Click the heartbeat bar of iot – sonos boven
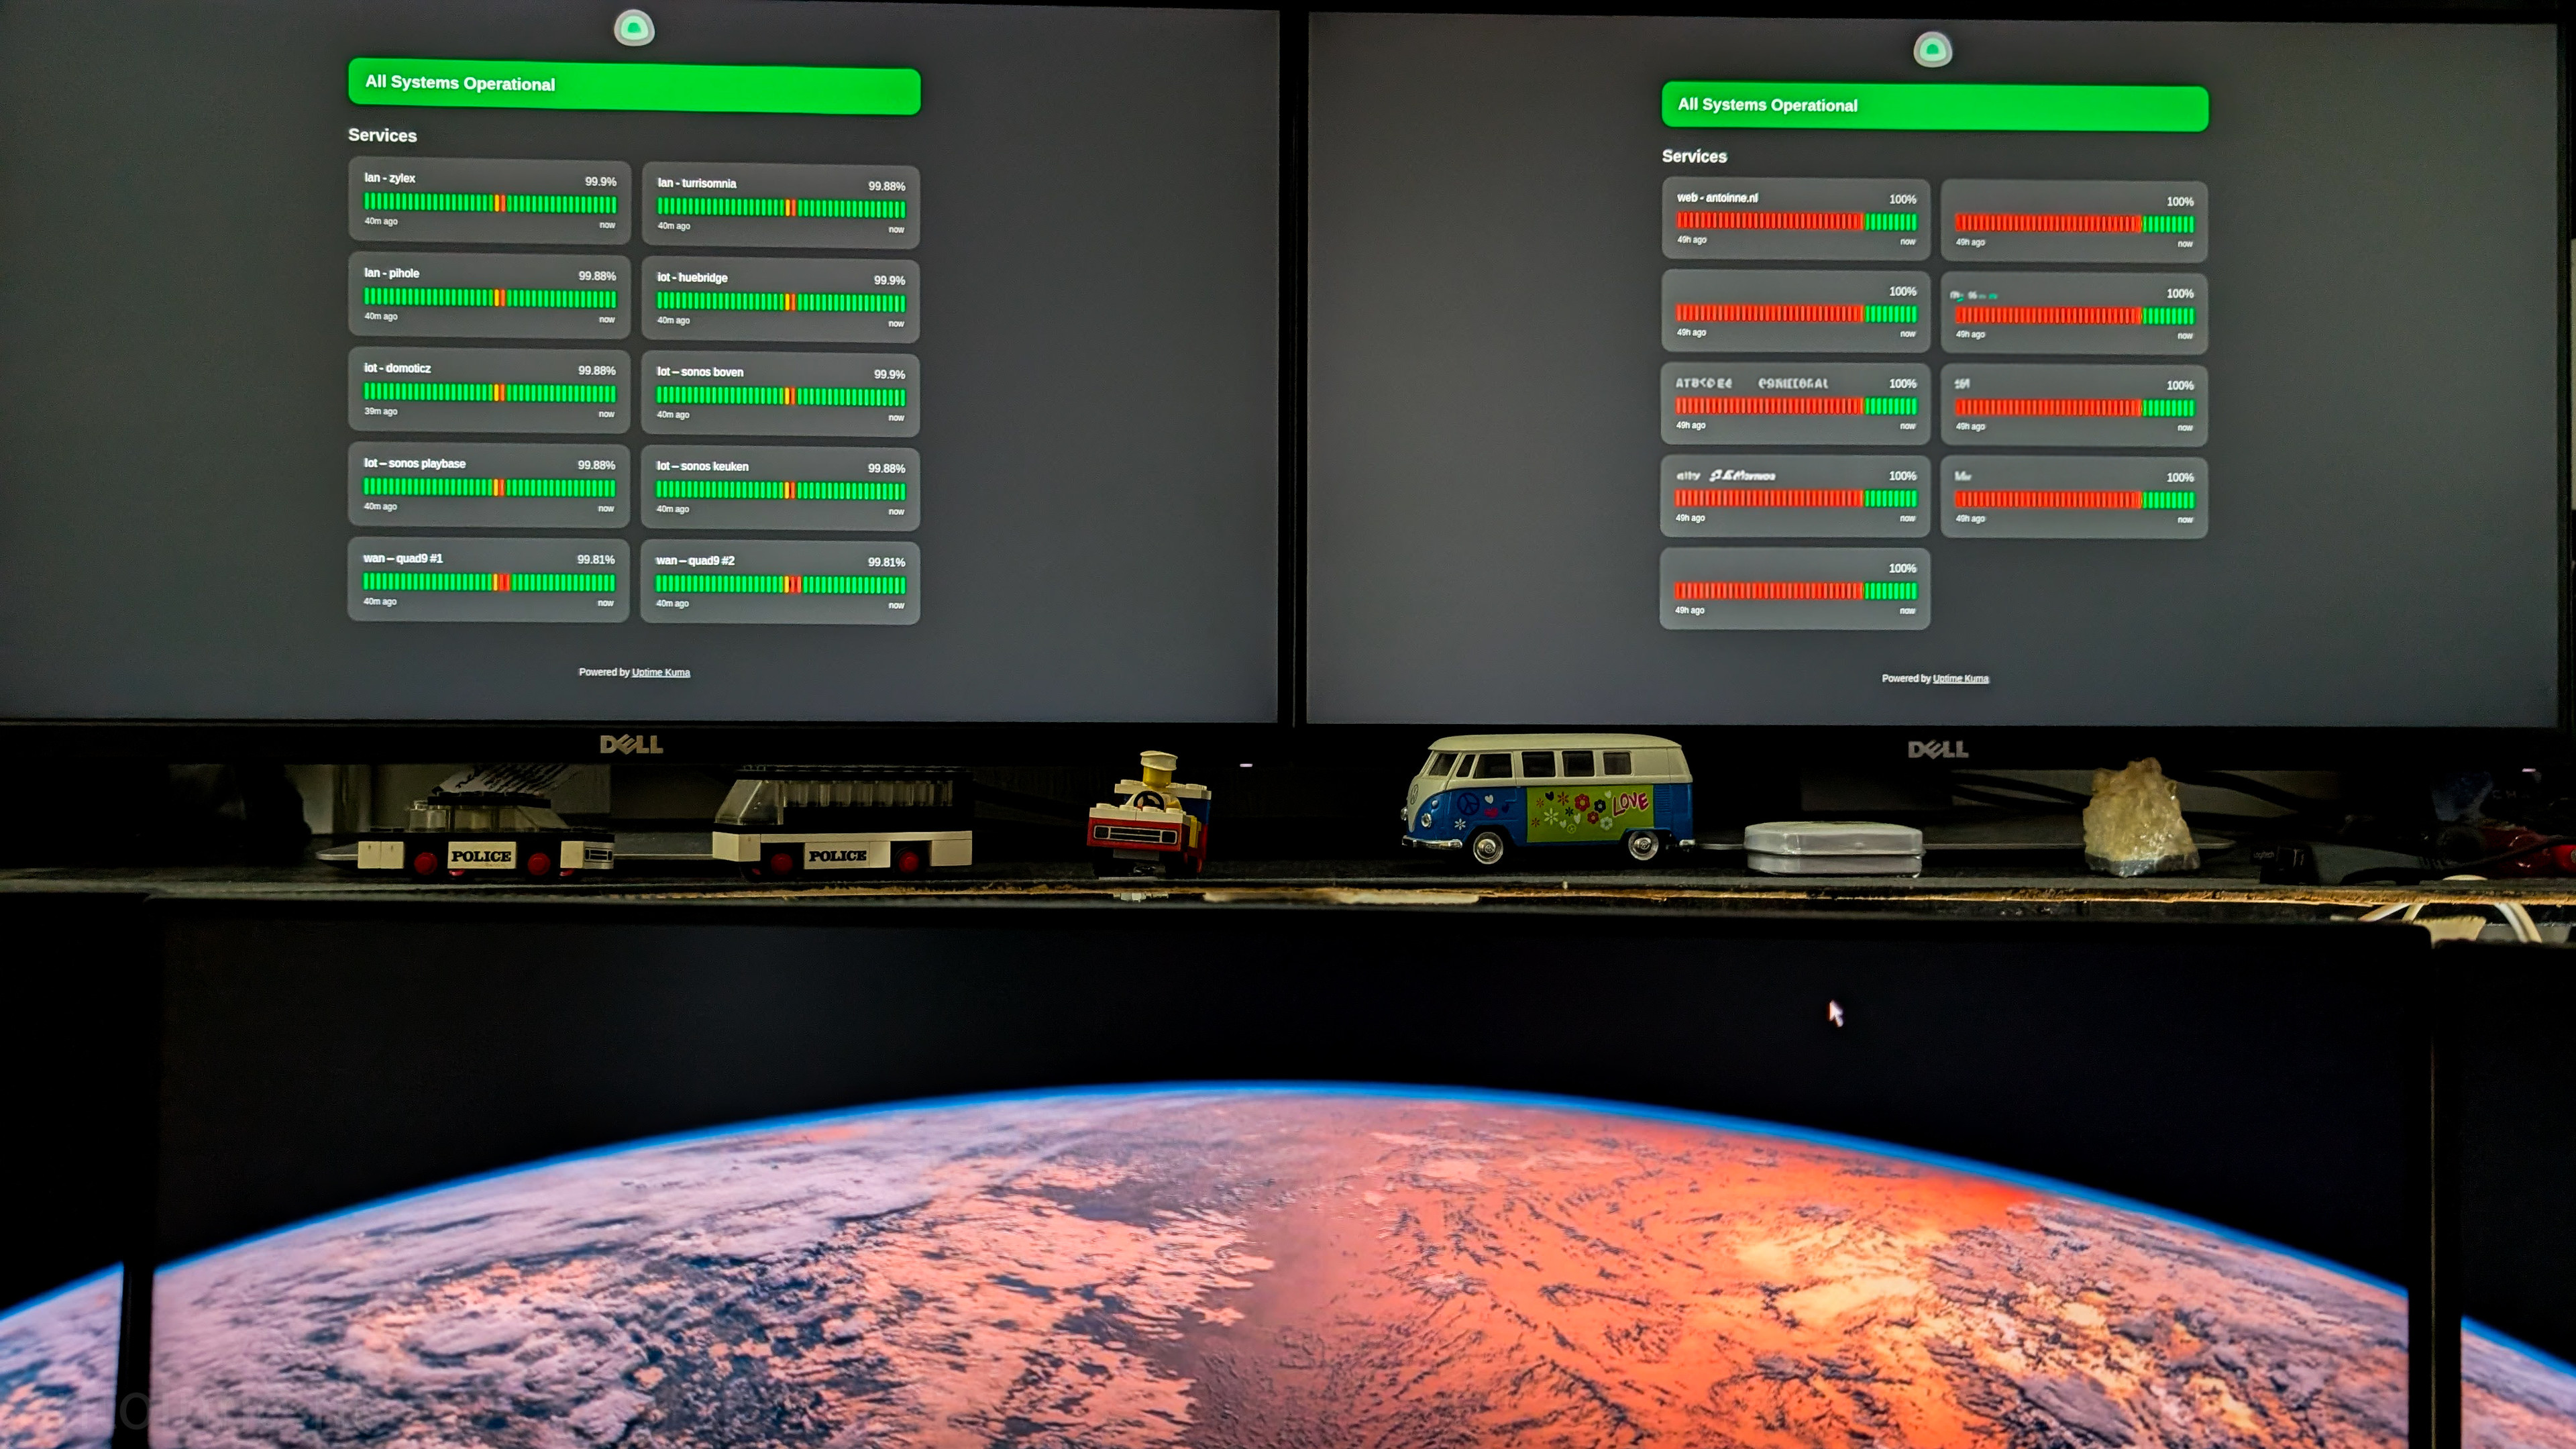This screenshot has height=1449, width=2576. click(780, 396)
